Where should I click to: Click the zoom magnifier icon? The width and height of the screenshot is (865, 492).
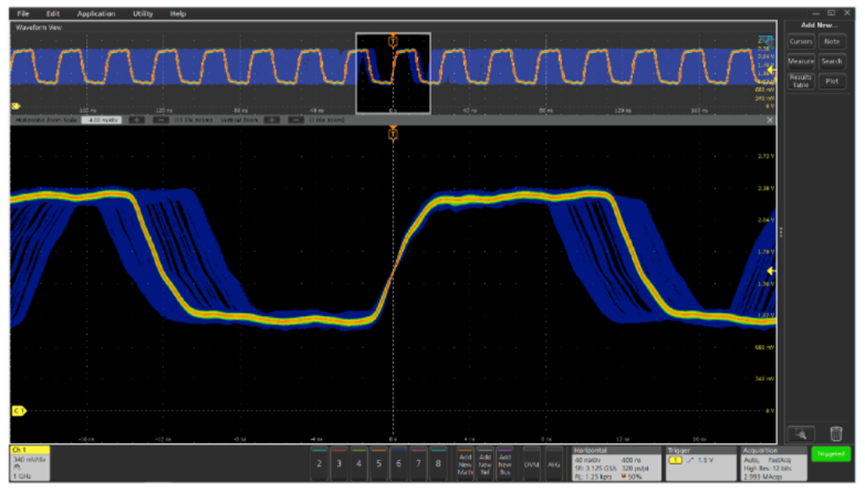(x=801, y=433)
